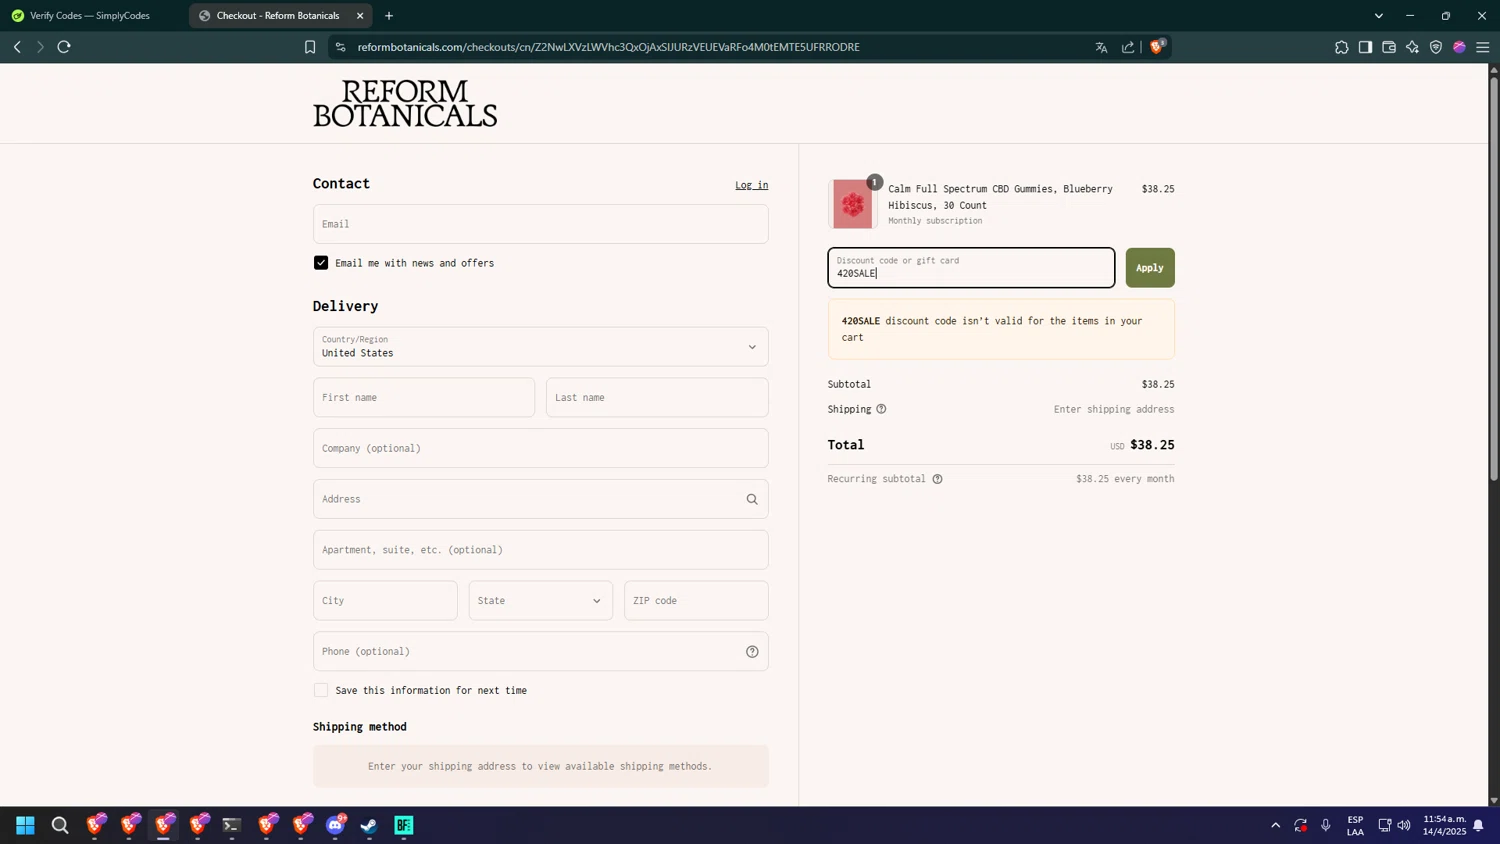Focus Last name field

point(657,398)
